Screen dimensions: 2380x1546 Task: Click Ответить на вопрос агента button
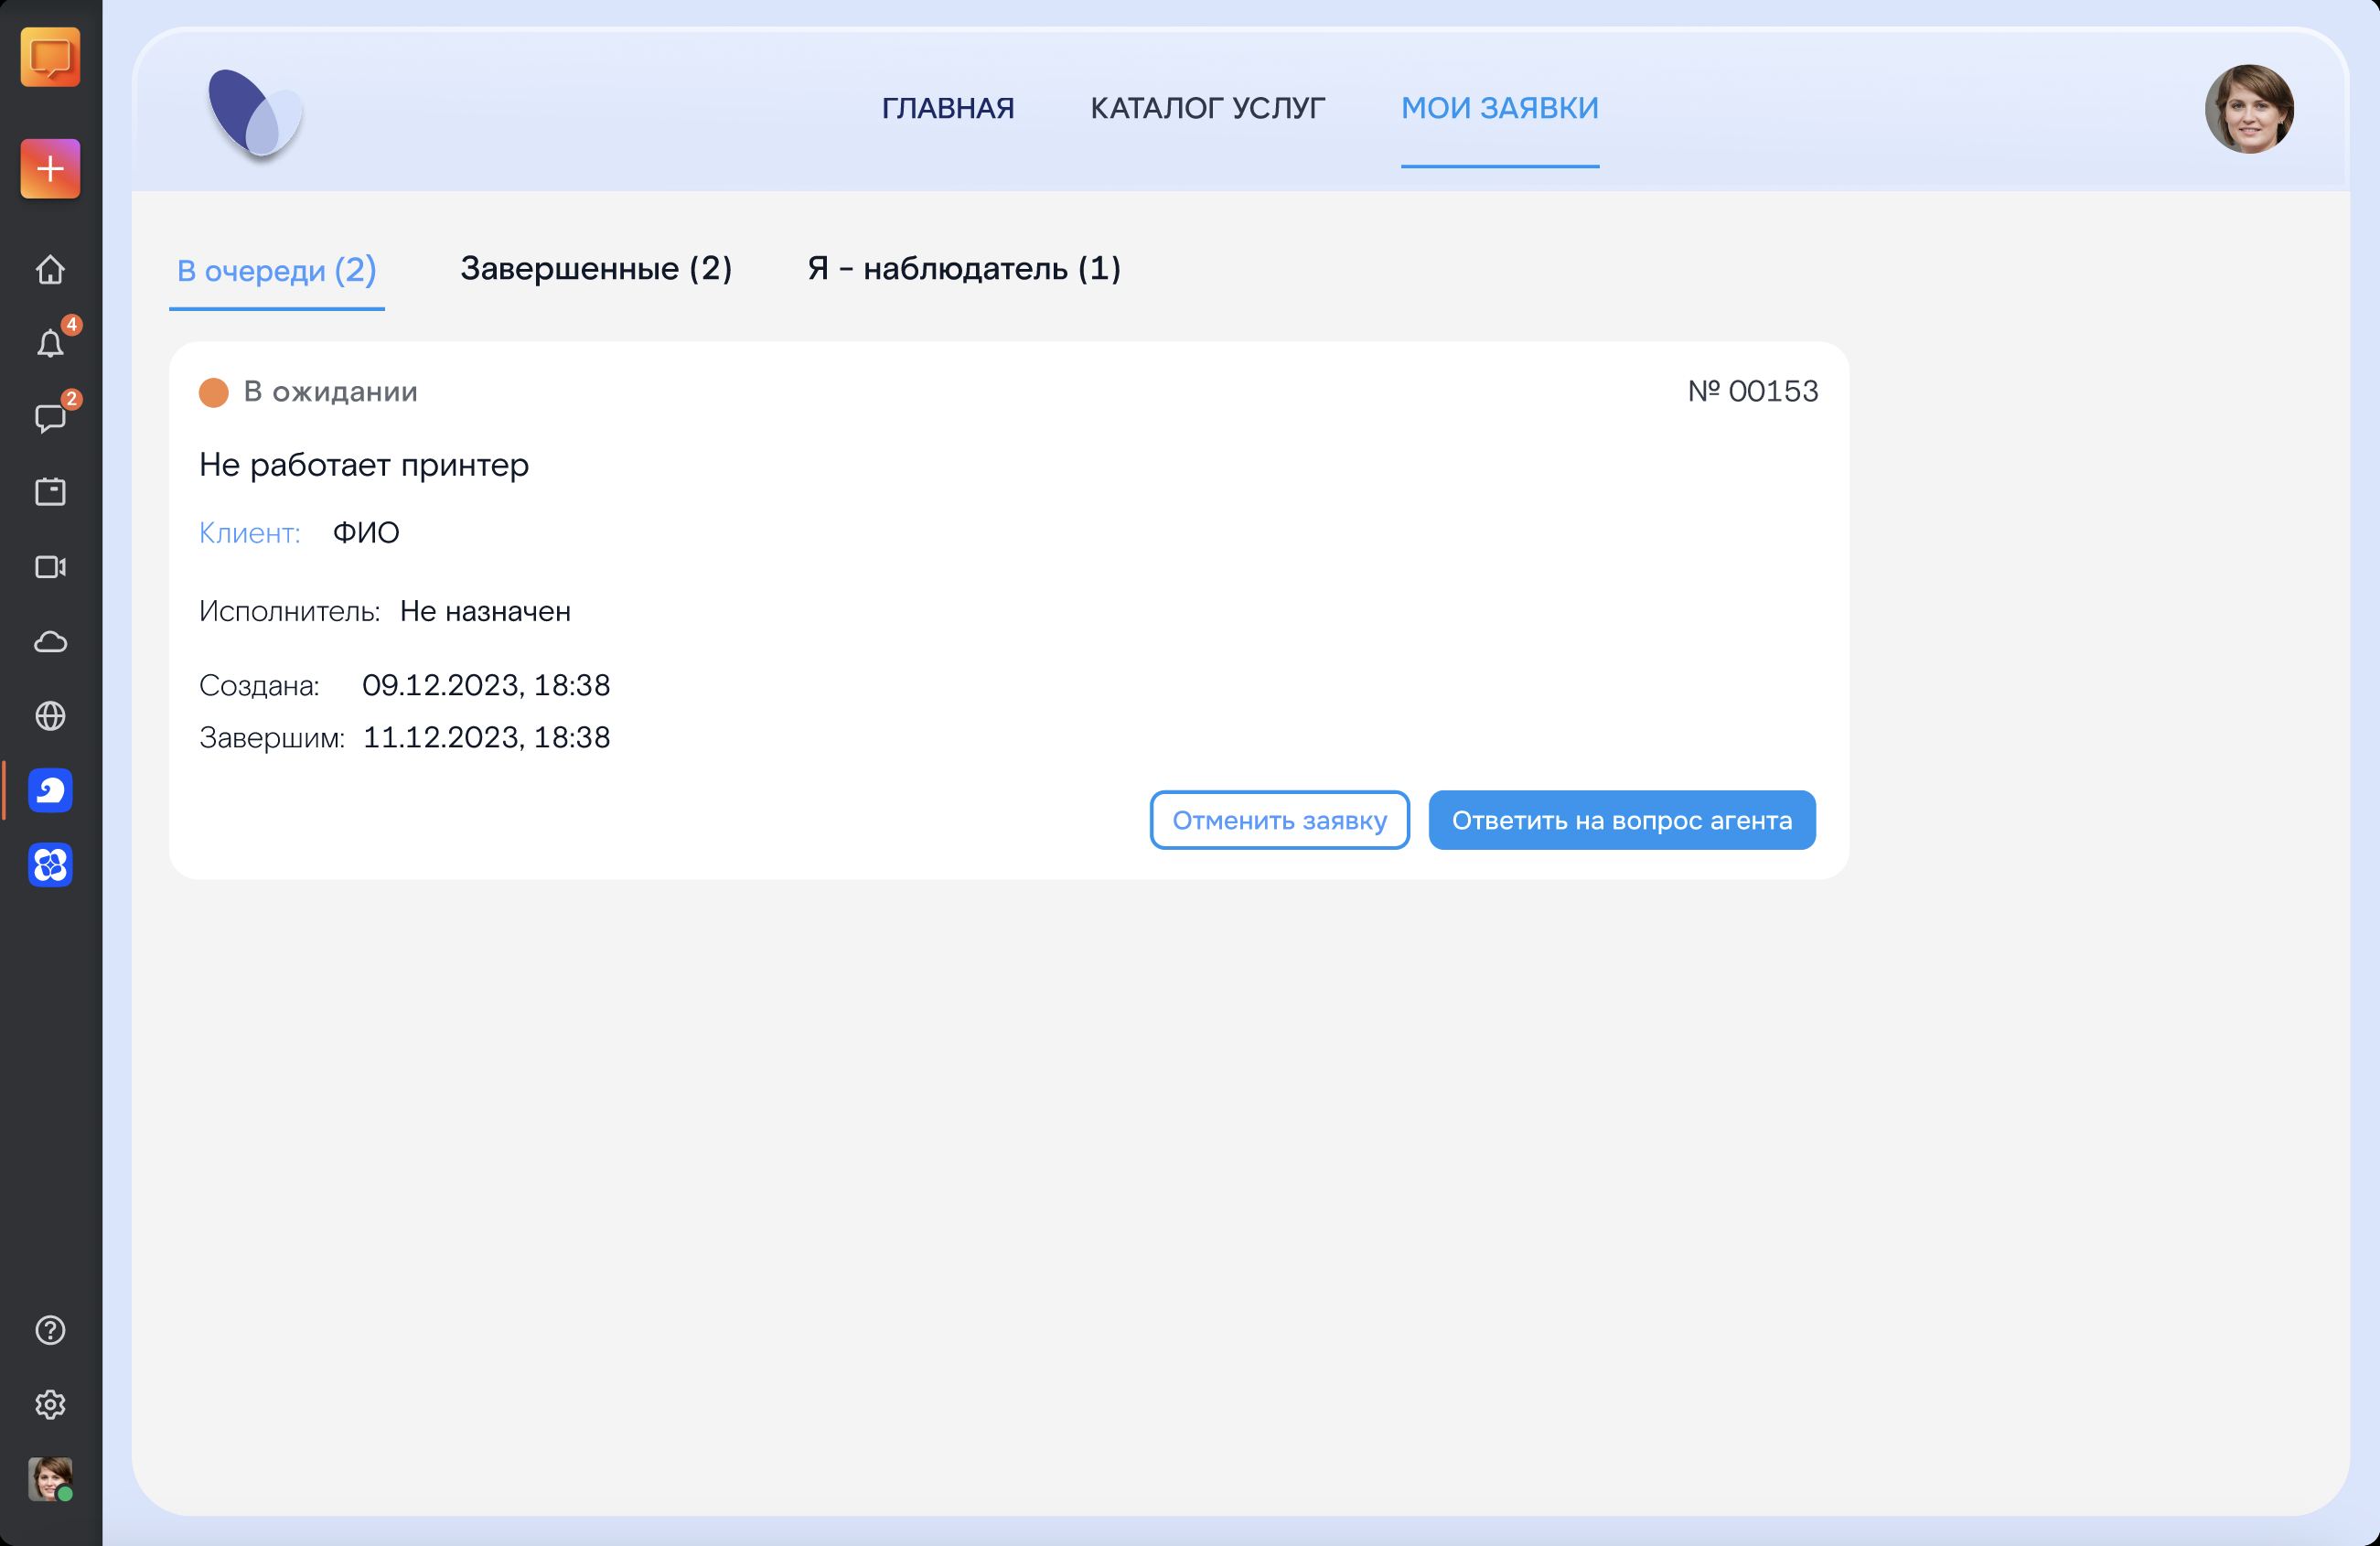point(1622,820)
